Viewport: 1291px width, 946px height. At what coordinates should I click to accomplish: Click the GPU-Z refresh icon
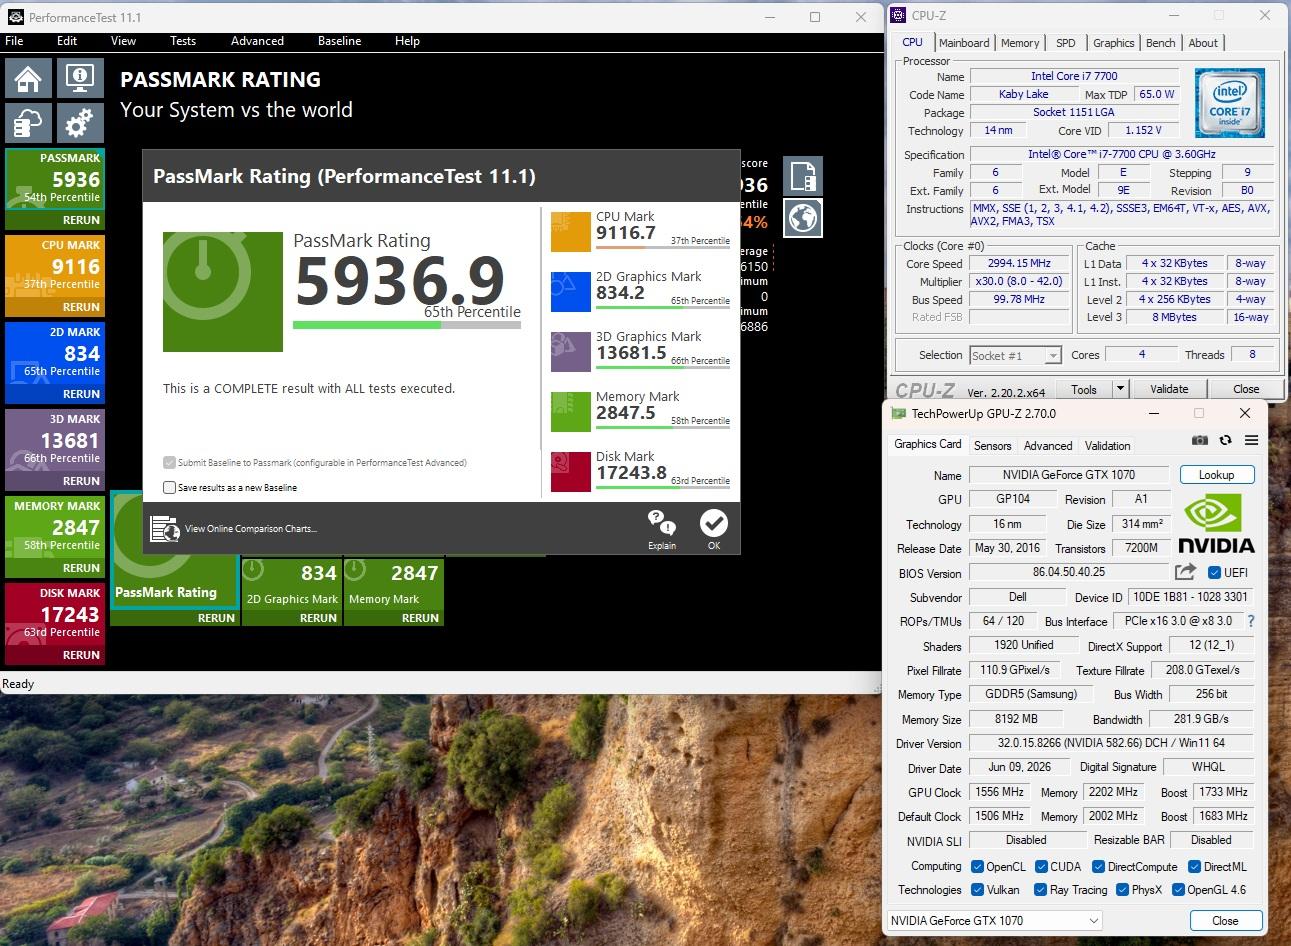tap(1225, 440)
